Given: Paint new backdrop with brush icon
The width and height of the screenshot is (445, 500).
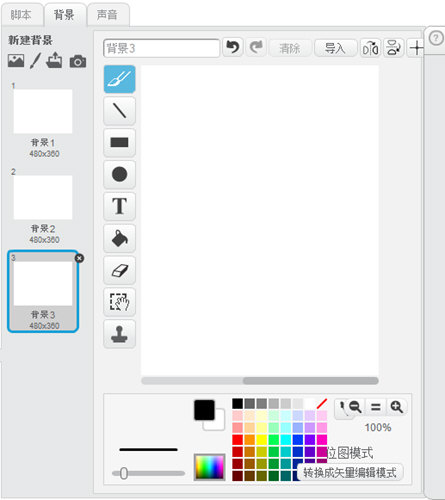Looking at the screenshot, I should click(35, 61).
